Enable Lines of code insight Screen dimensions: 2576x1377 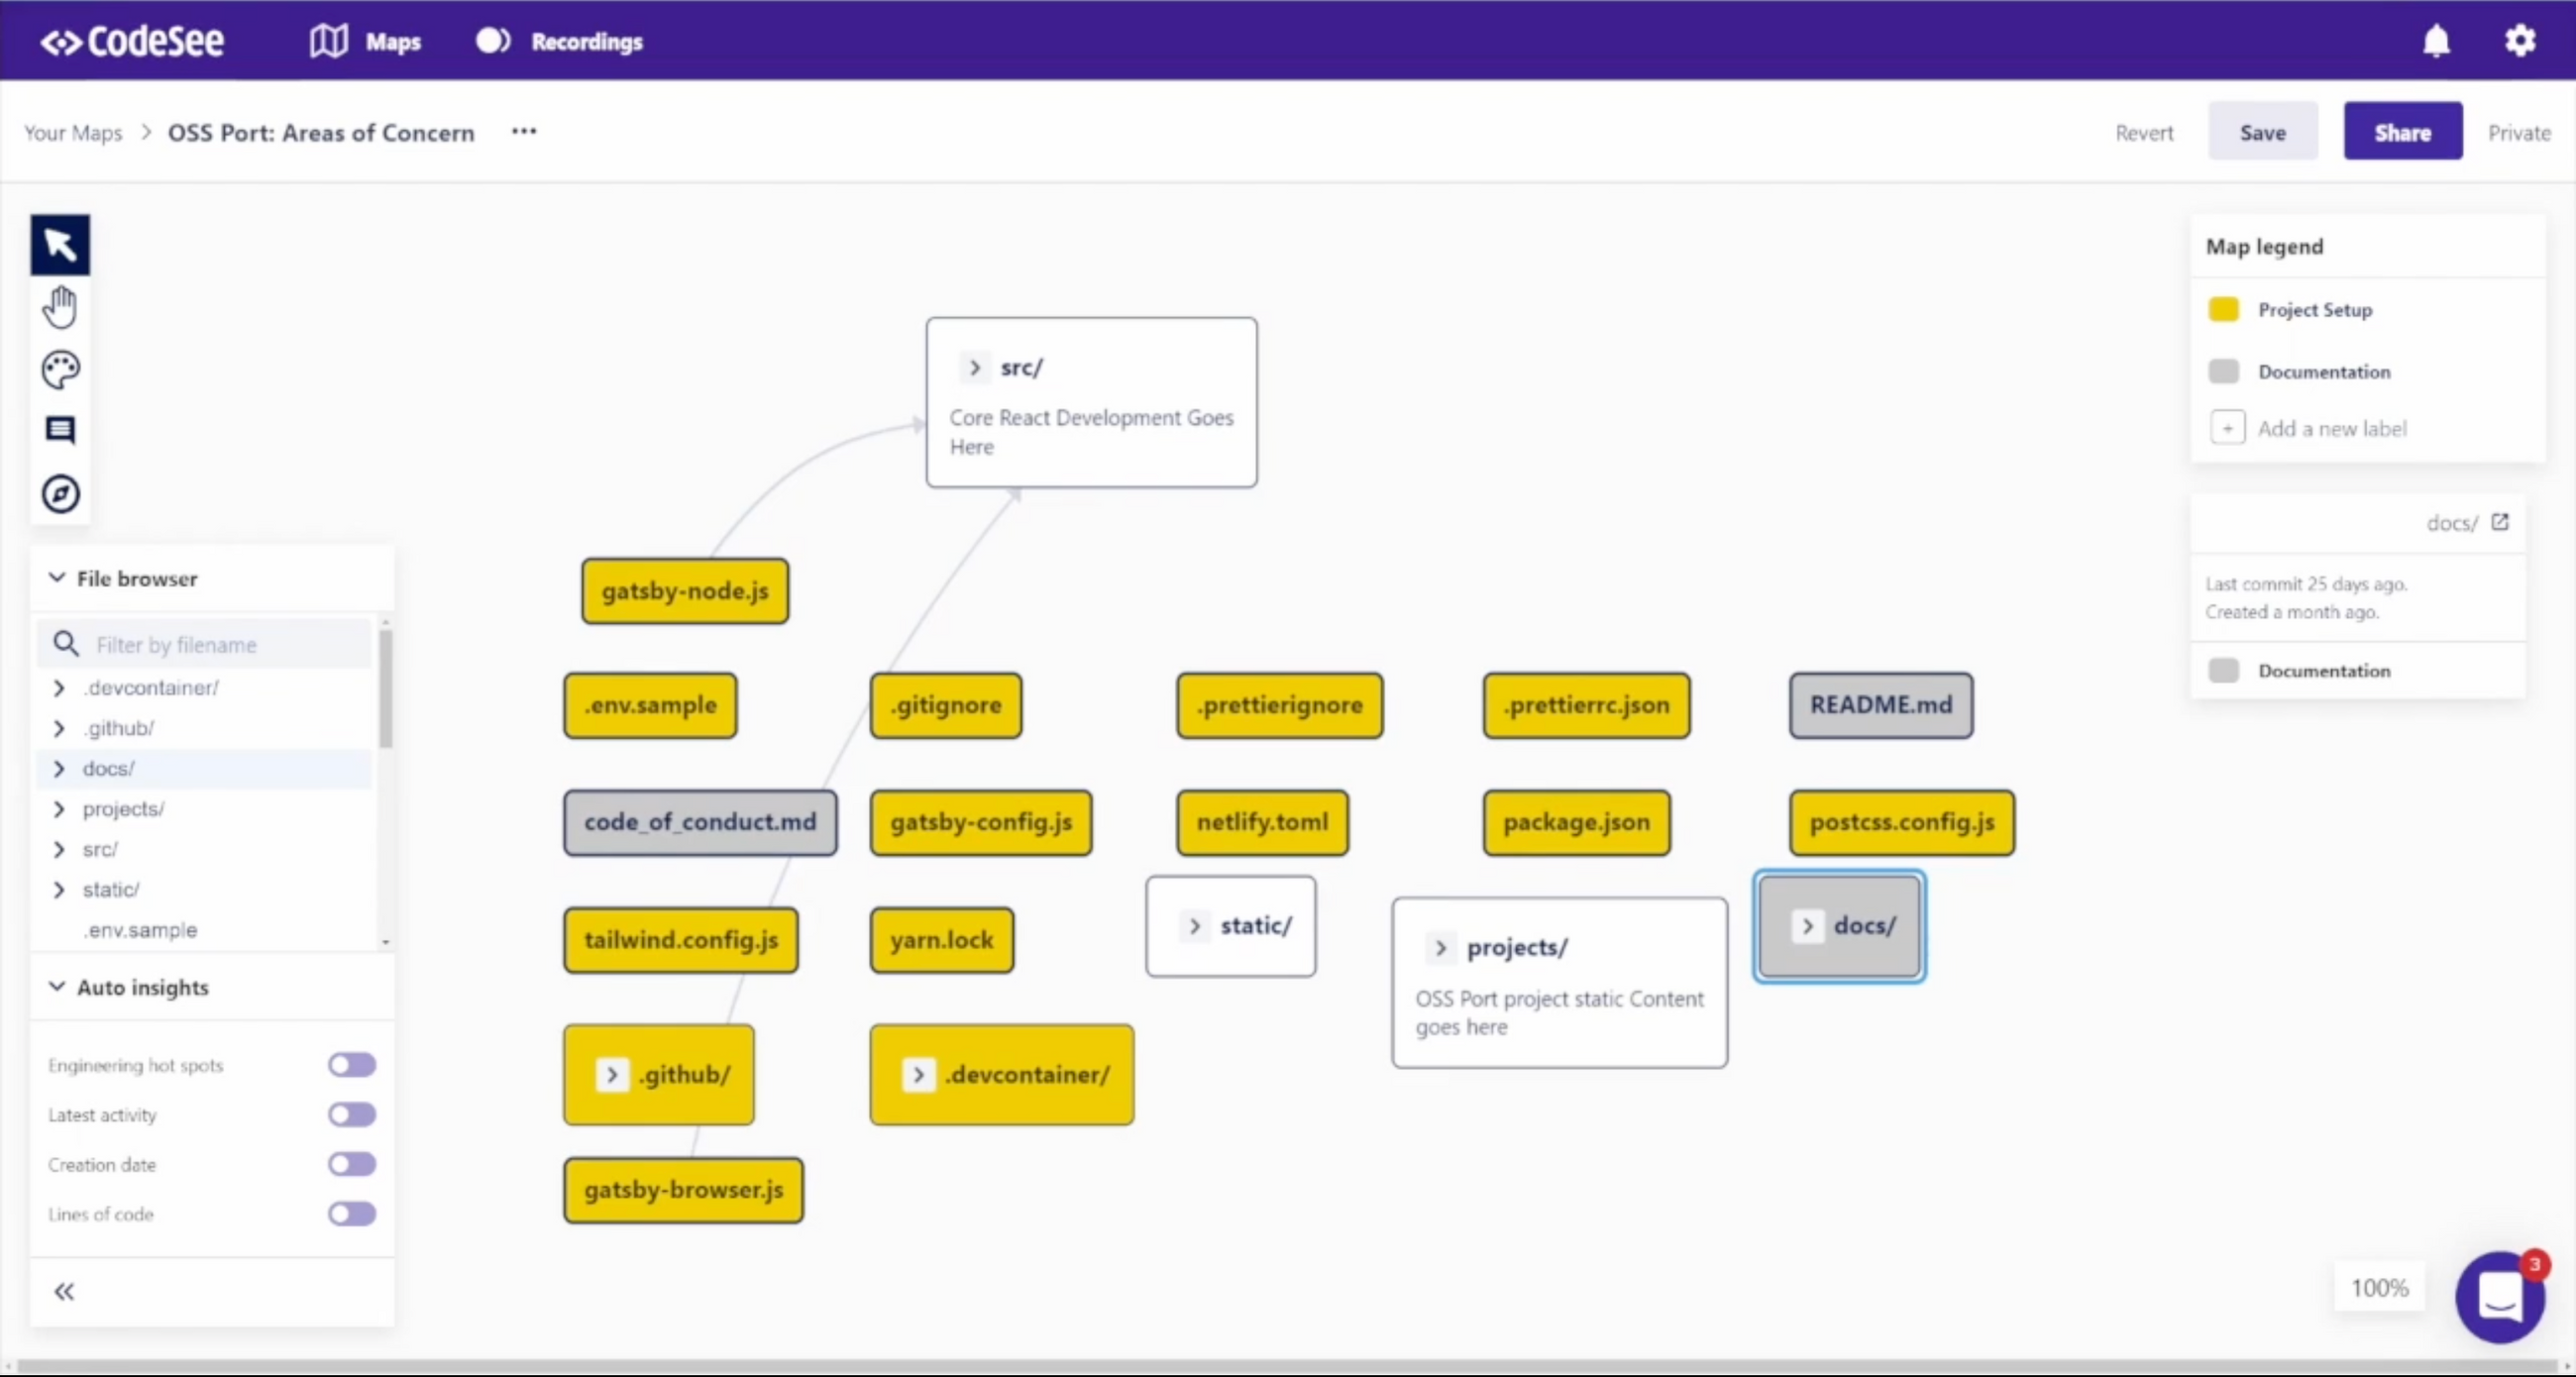[x=351, y=1213]
